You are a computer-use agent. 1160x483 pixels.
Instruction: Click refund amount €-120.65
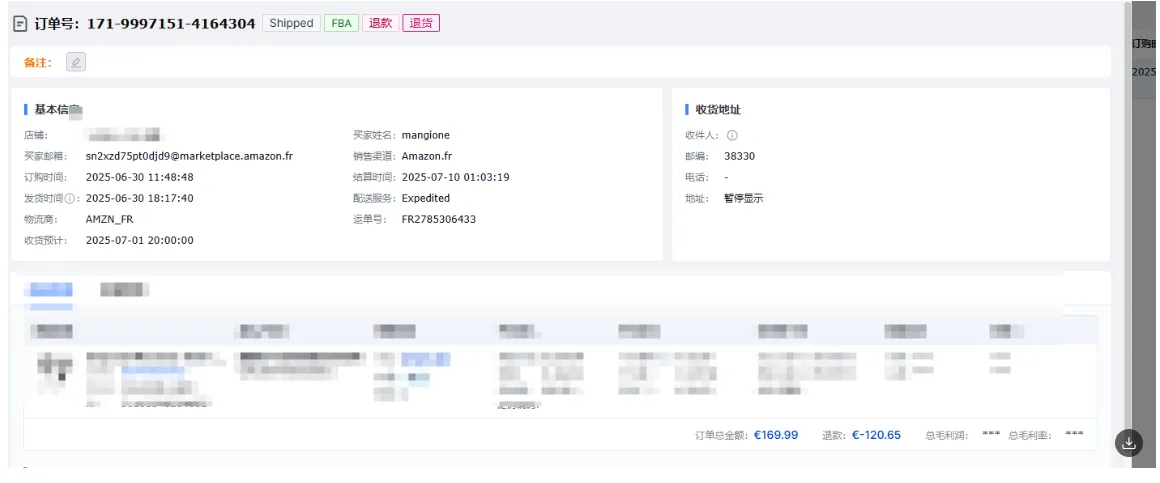tap(877, 435)
